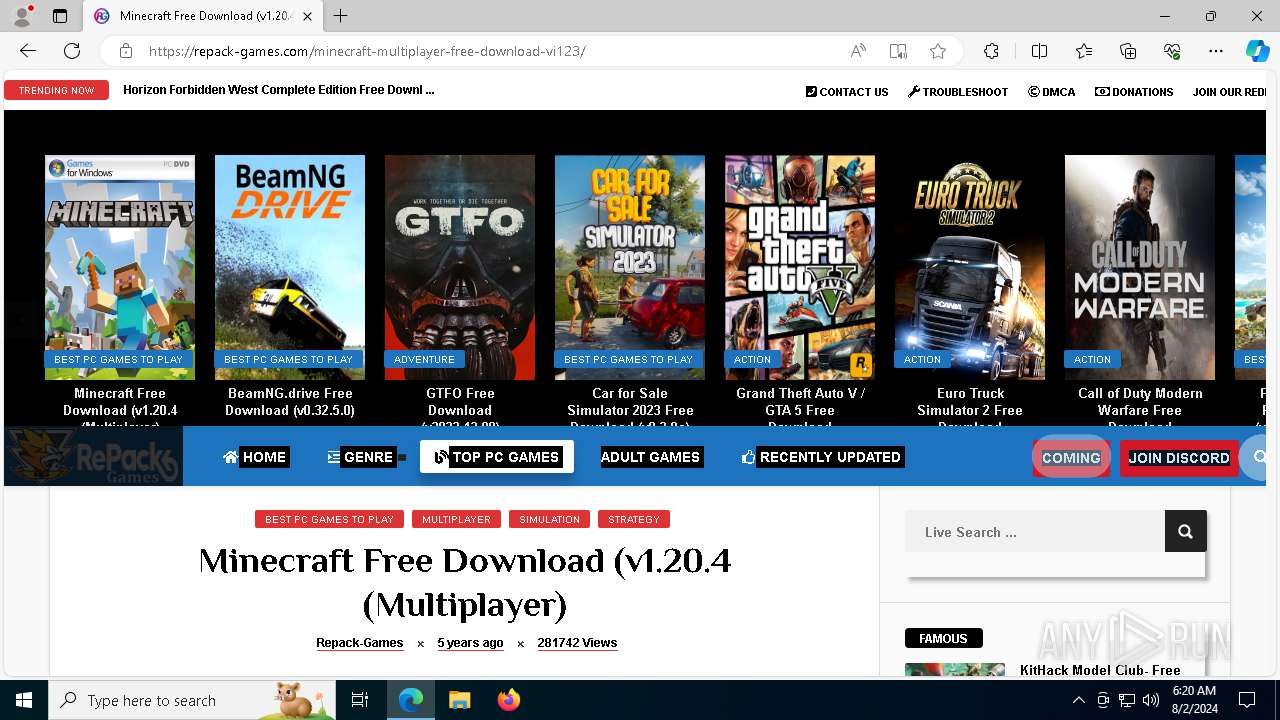Viewport: 1280px width, 720px height.
Task: Open the GTFO cover thumbnail
Action: (460, 267)
